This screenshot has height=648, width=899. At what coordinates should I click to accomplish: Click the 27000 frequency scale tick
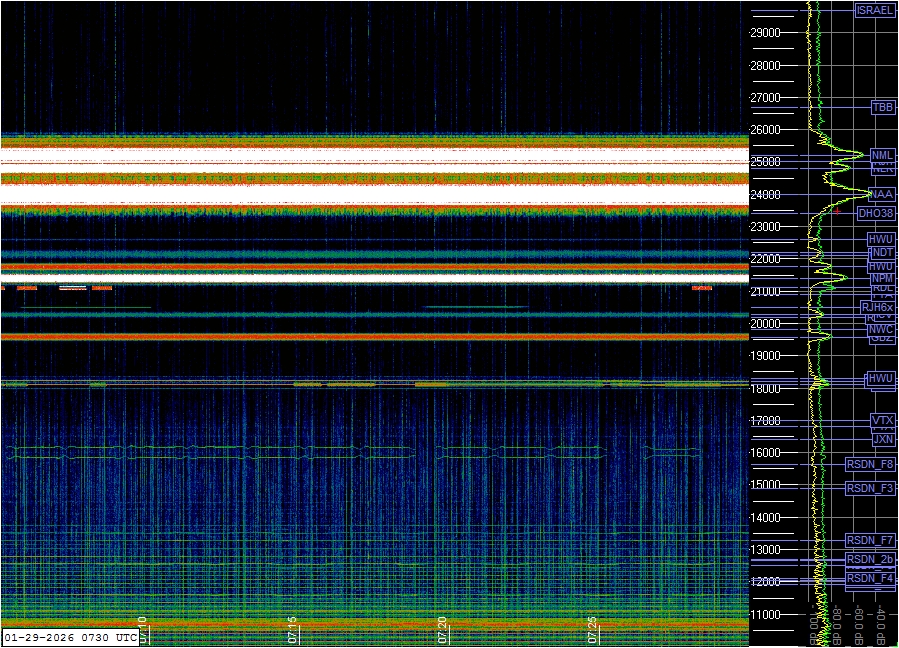[x=765, y=98]
